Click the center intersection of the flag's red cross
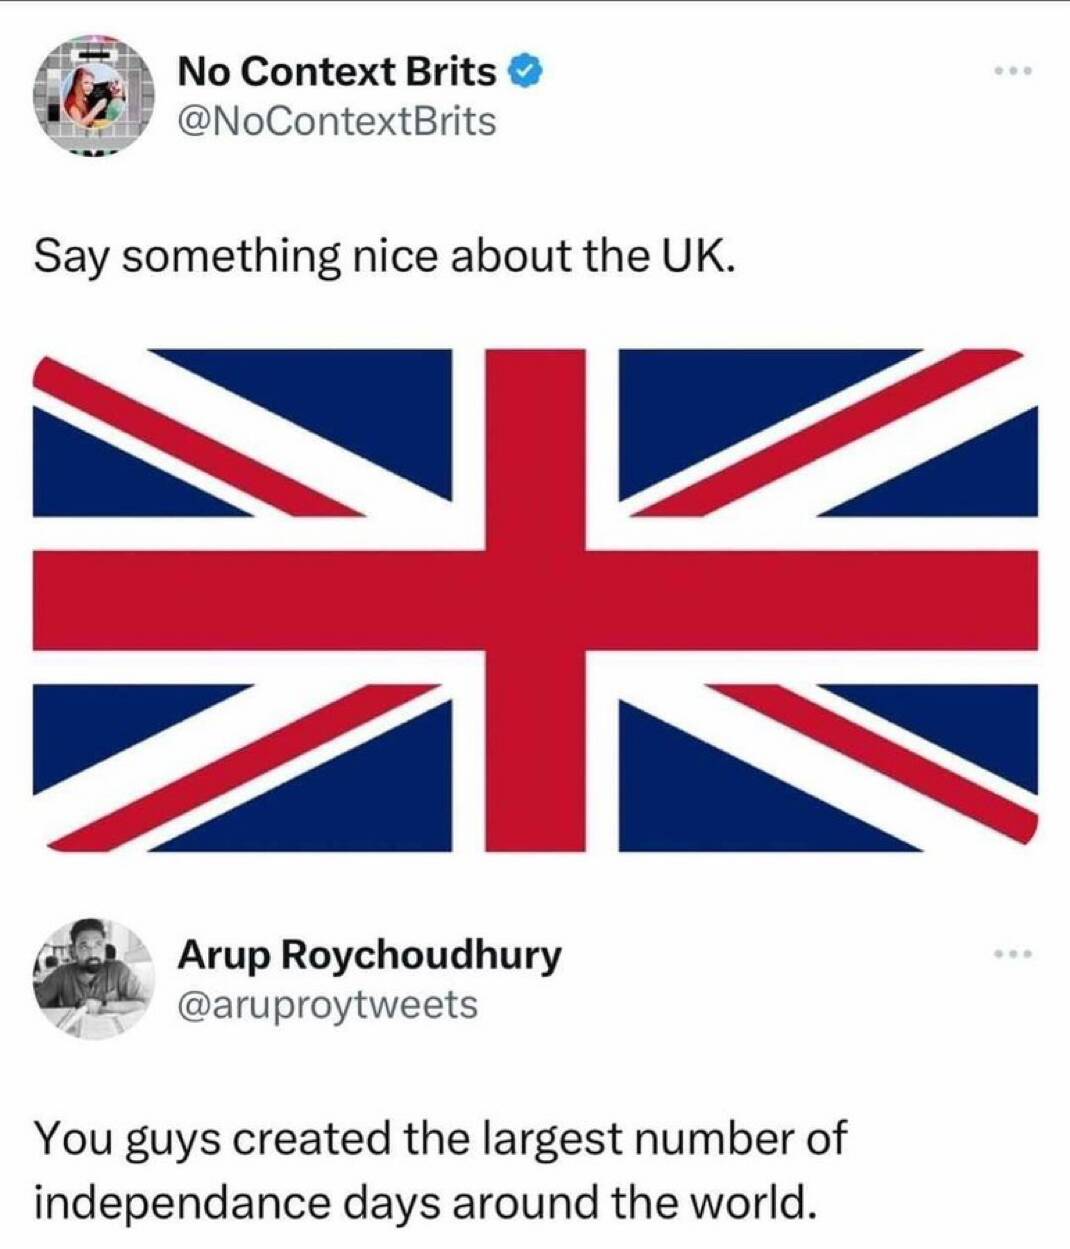1070x1249 pixels. pos(535,600)
